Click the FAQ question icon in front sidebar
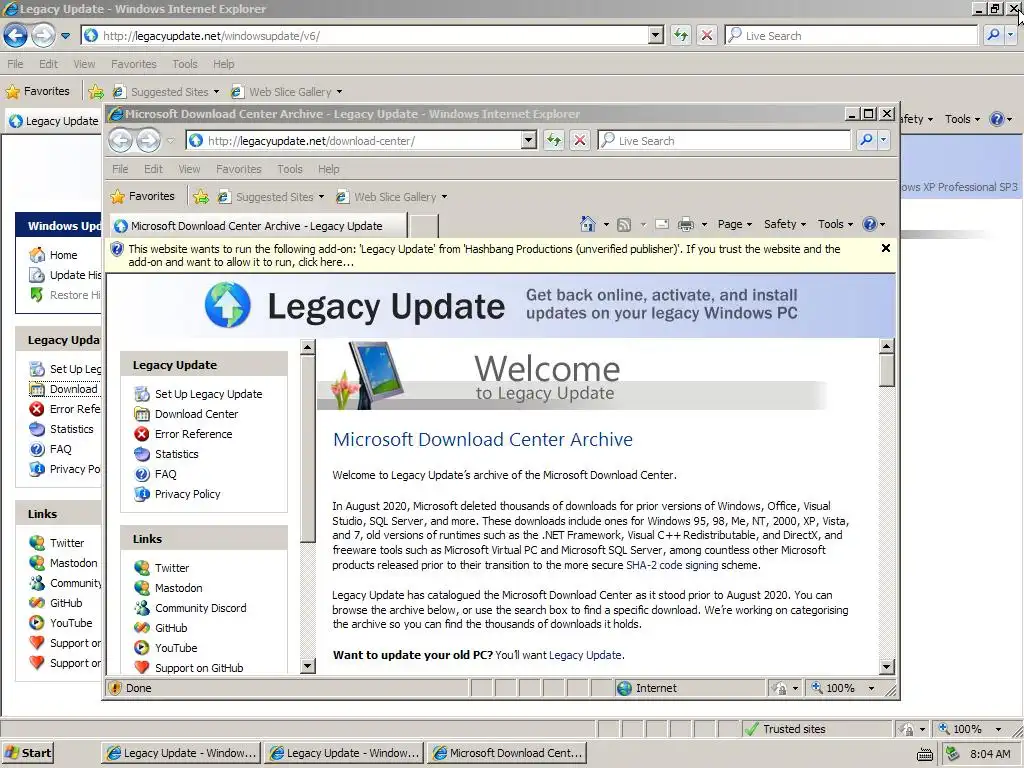Image resolution: width=1024 pixels, height=768 pixels. (x=142, y=474)
